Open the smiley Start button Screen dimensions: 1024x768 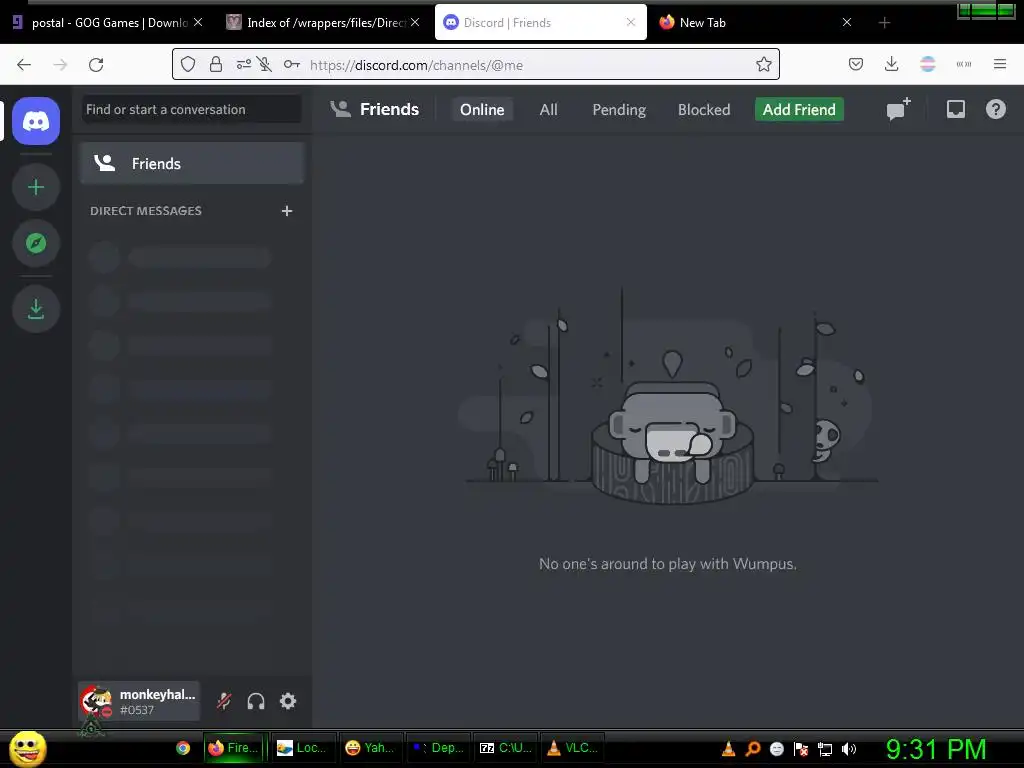[x=27, y=748]
